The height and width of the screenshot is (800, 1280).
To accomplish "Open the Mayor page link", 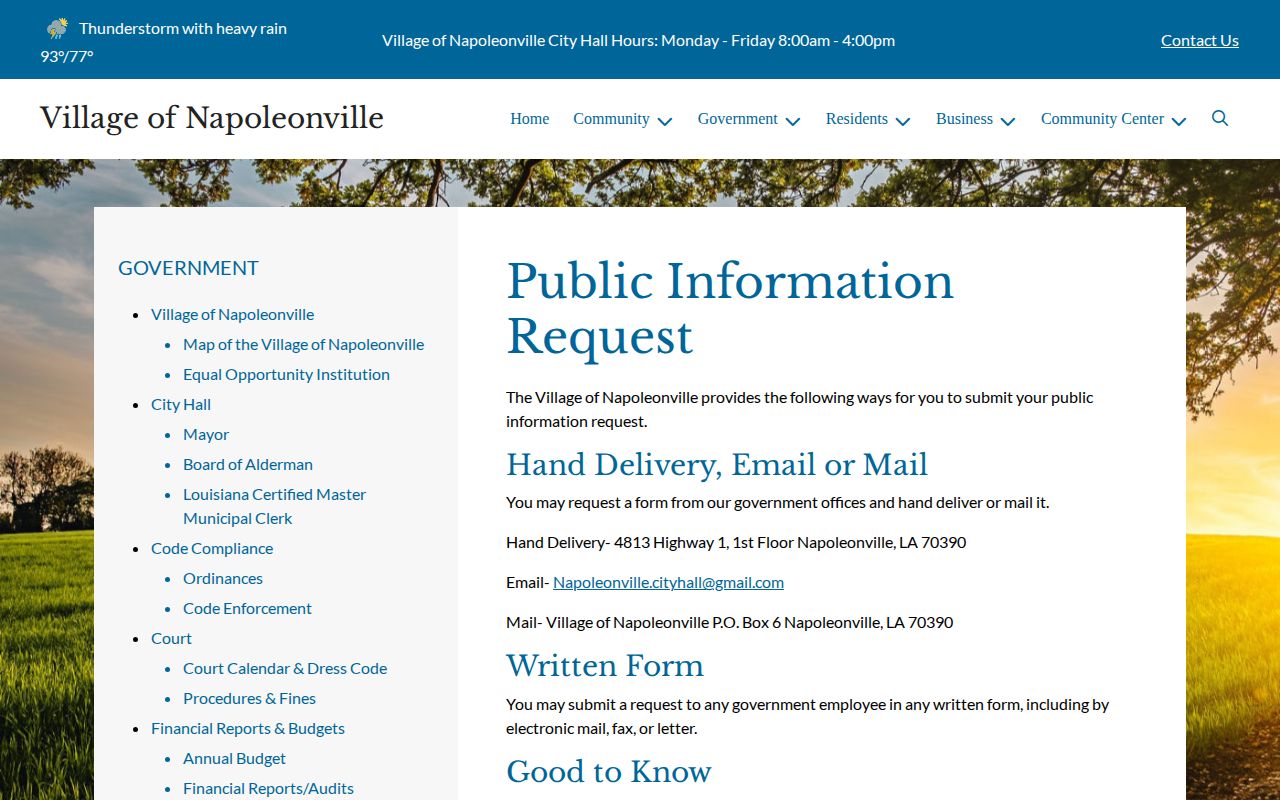I will [206, 434].
